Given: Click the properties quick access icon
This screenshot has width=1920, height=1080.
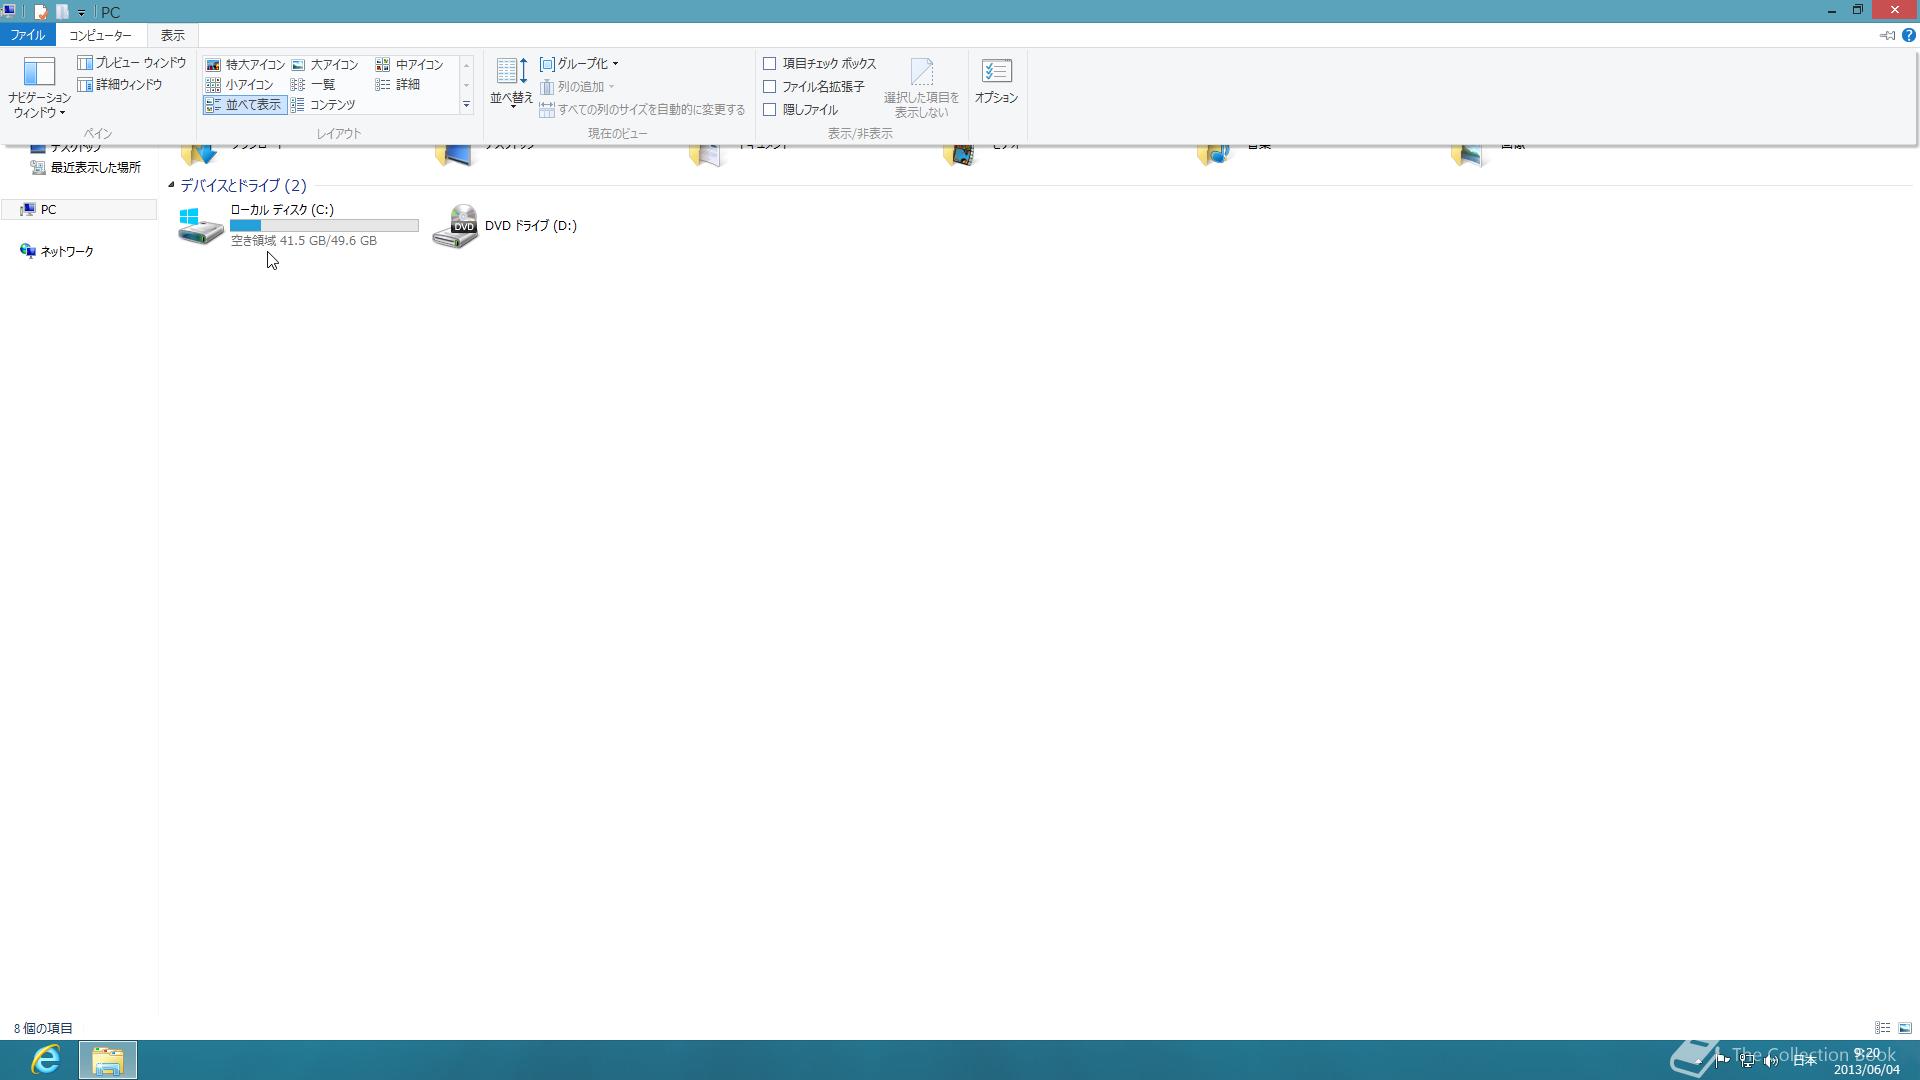Looking at the screenshot, I should pos(41,12).
